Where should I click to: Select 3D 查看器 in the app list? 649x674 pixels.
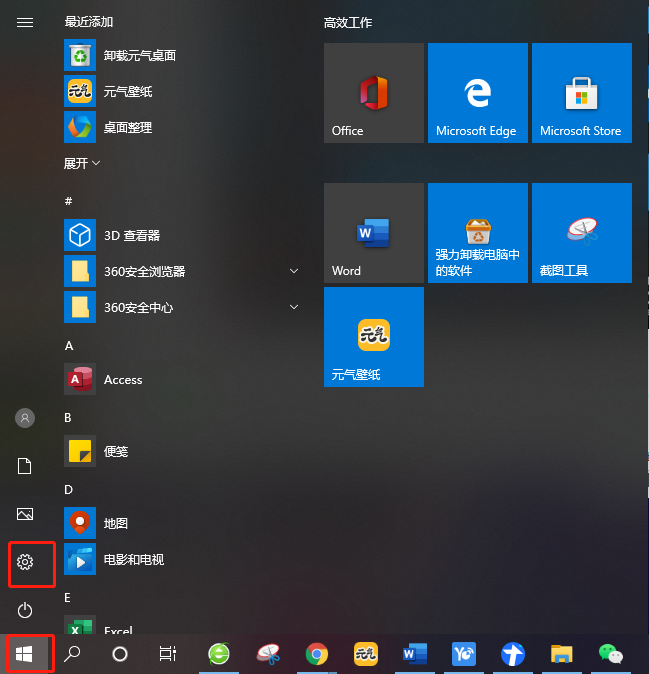pyautogui.click(x=131, y=235)
